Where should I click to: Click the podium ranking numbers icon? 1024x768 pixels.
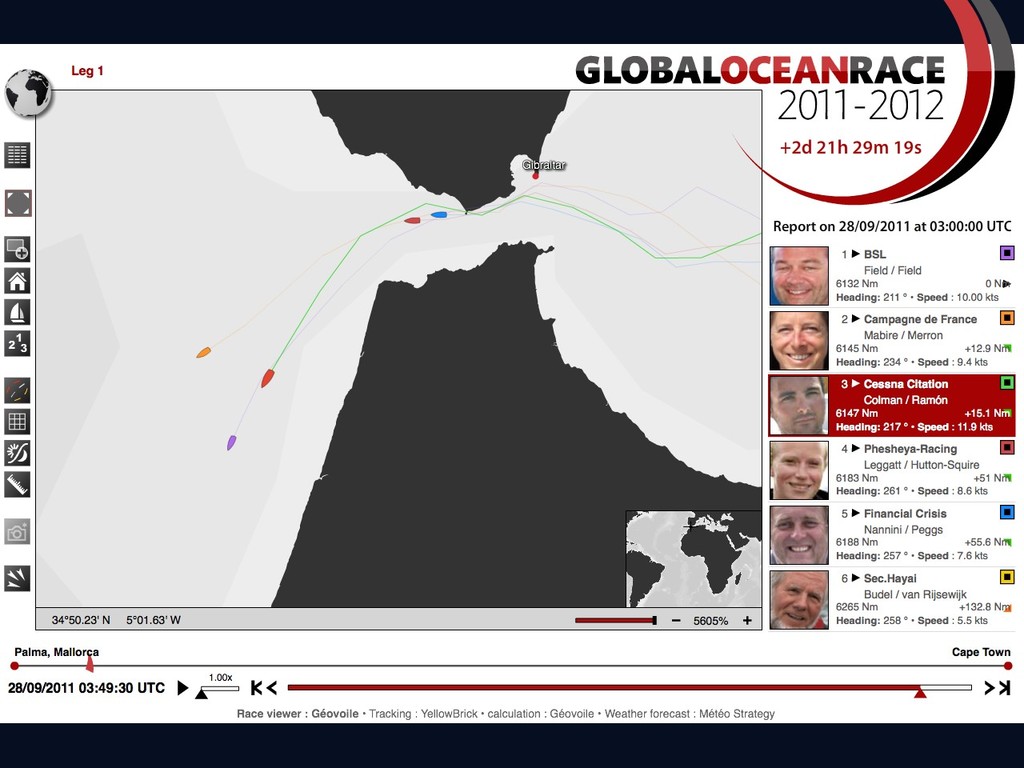[18, 344]
